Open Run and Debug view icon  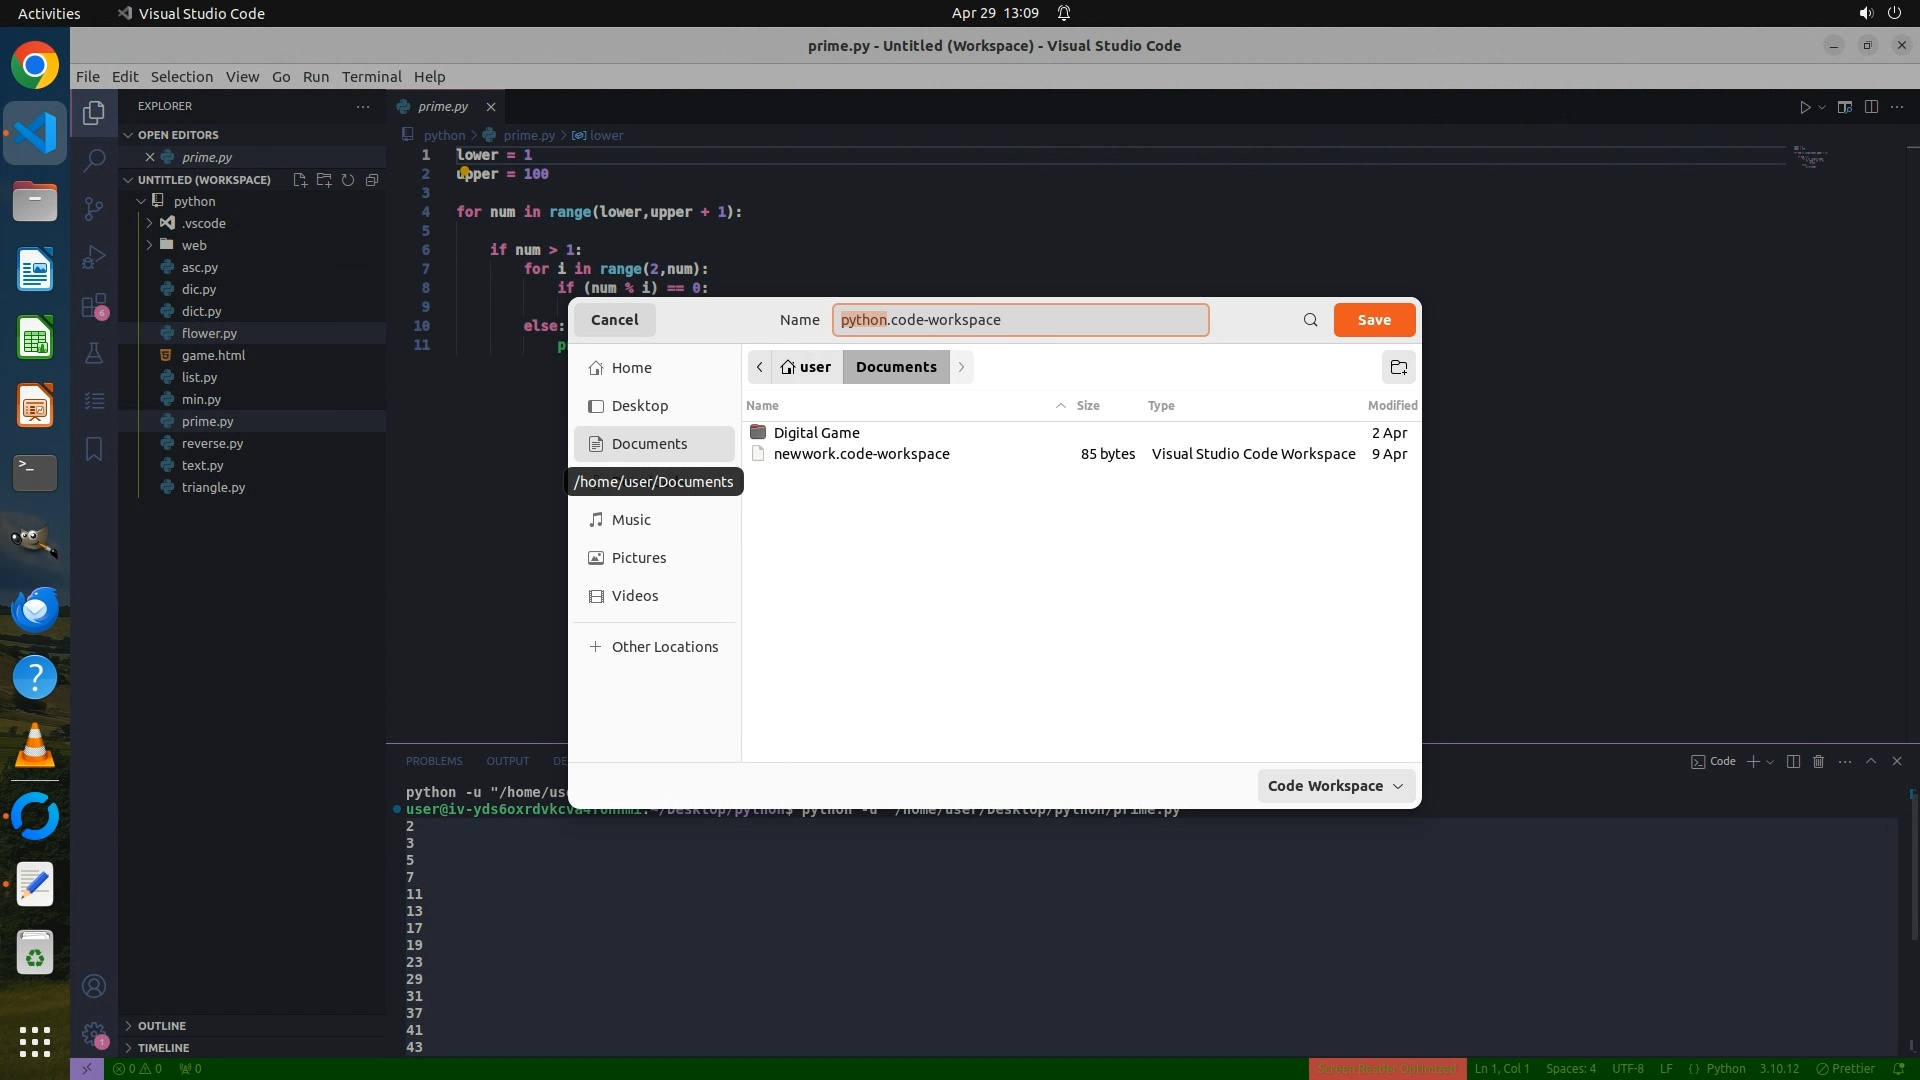pyautogui.click(x=94, y=257)
